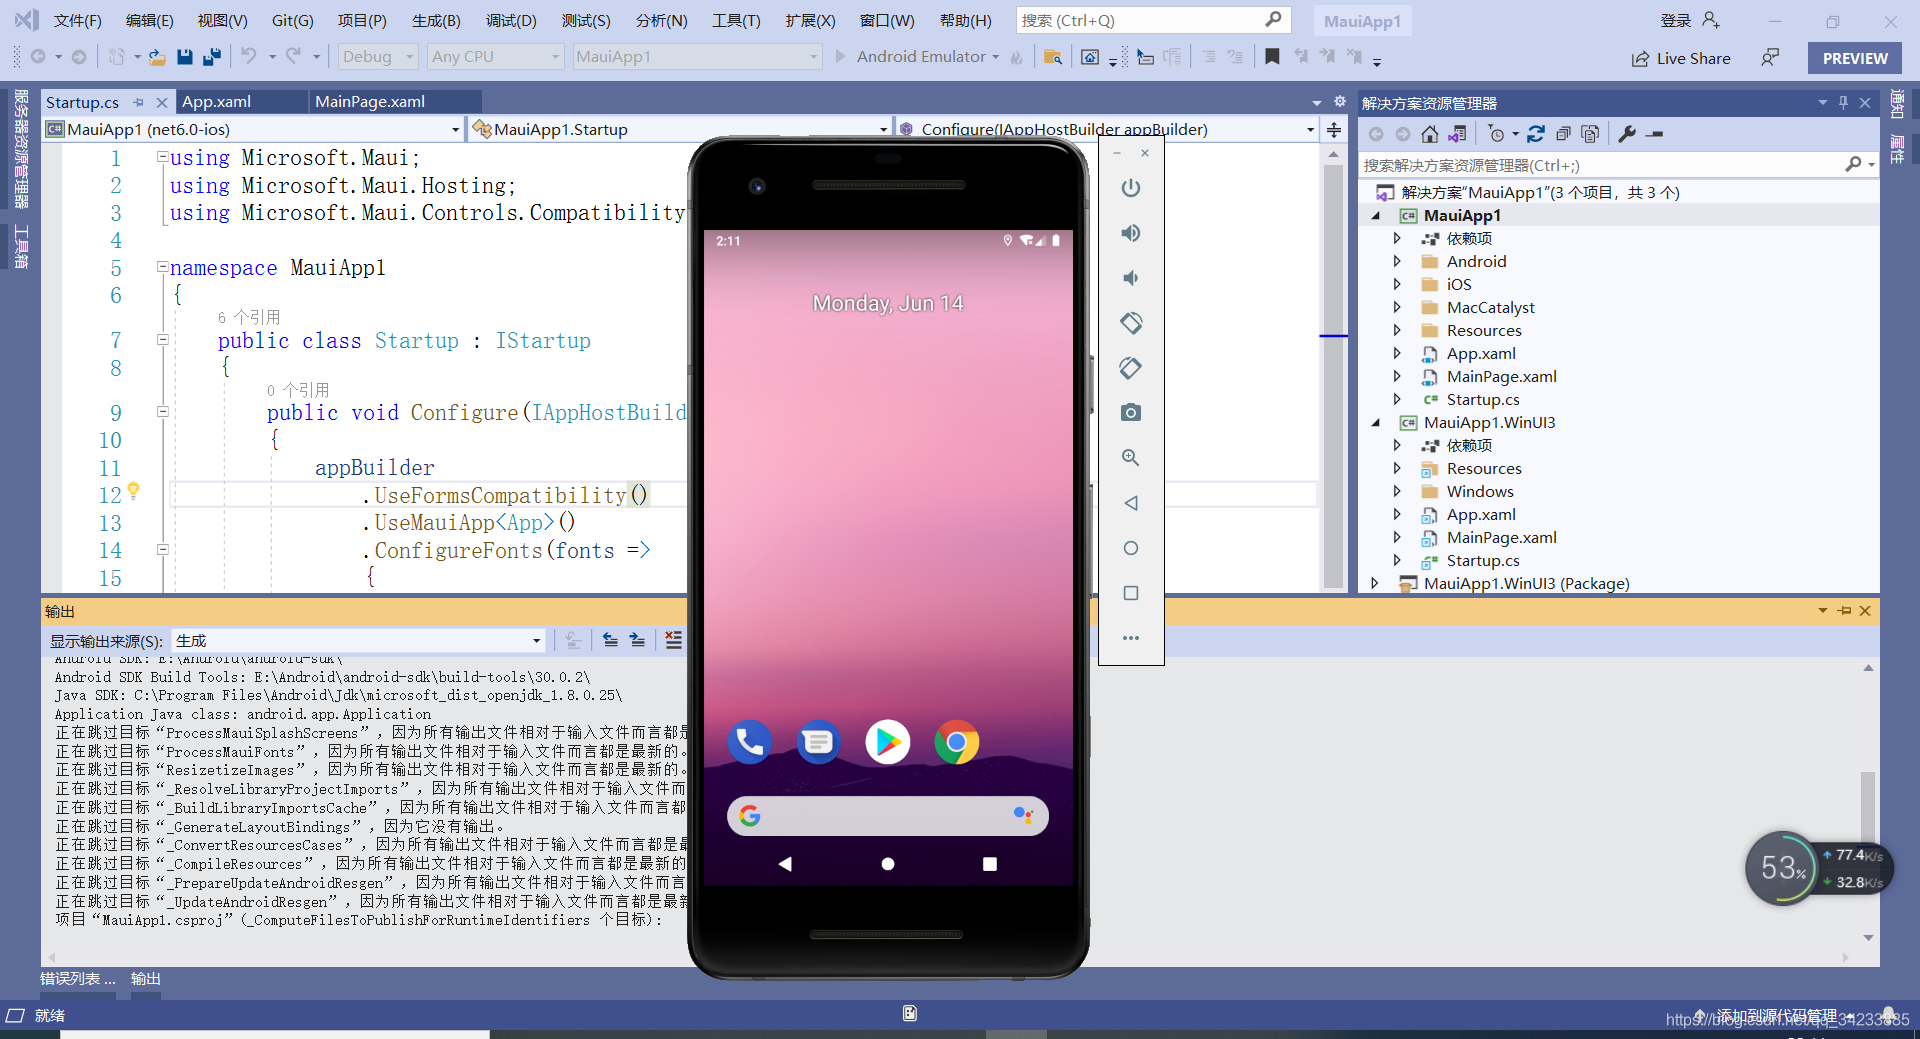
Task: Click Save All icon in toolbar
Action: click(x=211, y=57)
